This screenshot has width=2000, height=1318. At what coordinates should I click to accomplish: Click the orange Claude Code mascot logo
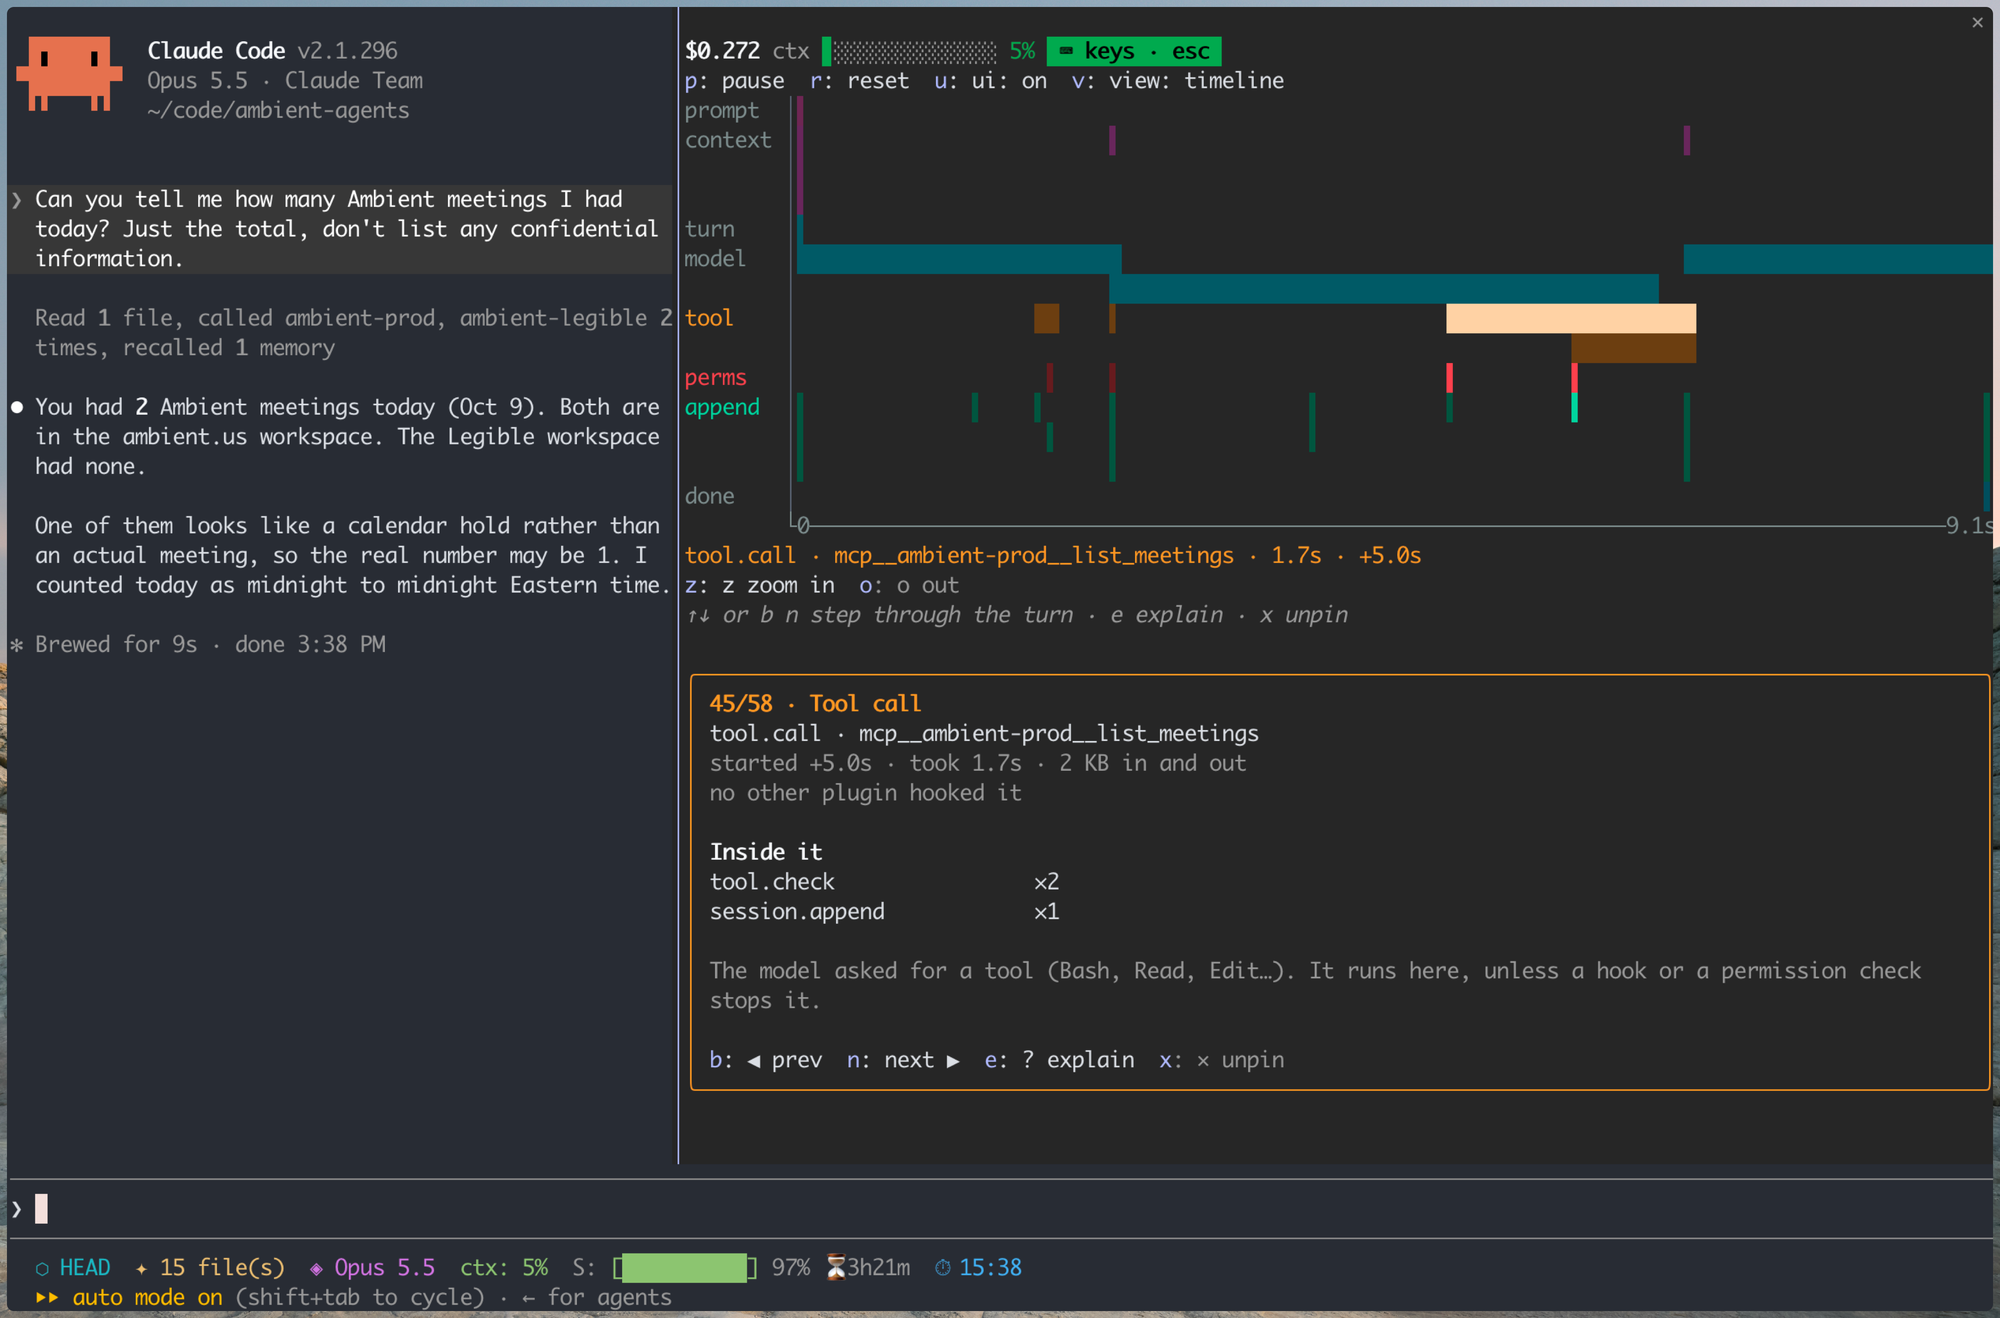[69, 73]
